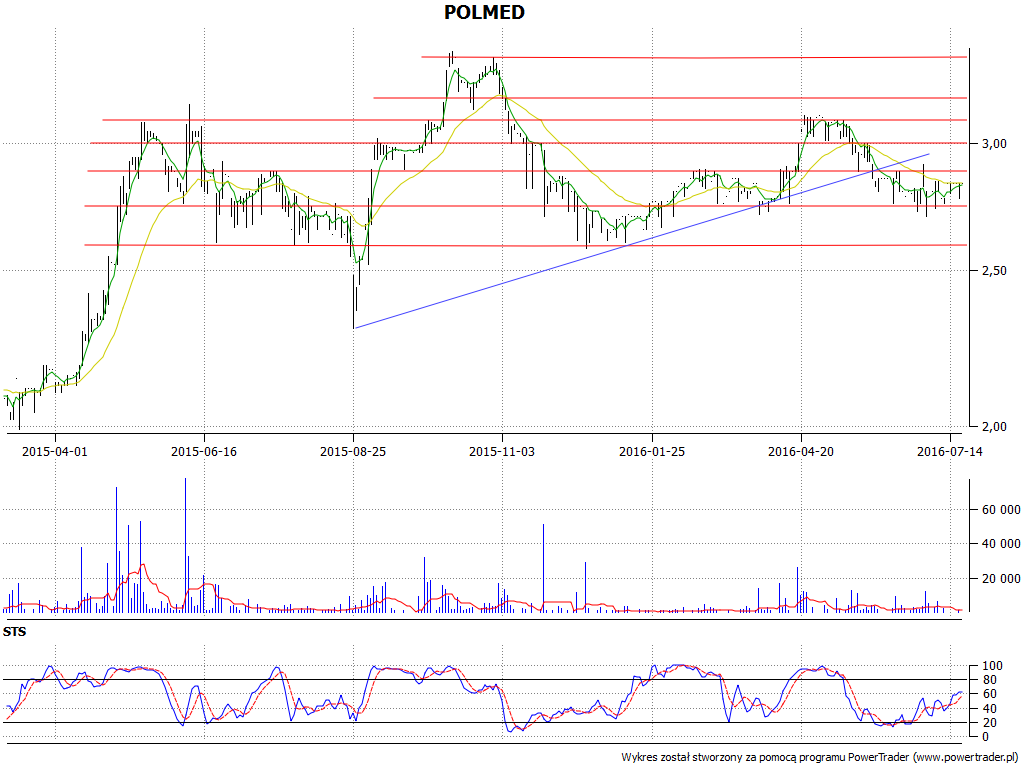Click the 40 000 volume axis label
The height and width of the screenshot is (768, 1024).
point(1001,544)
